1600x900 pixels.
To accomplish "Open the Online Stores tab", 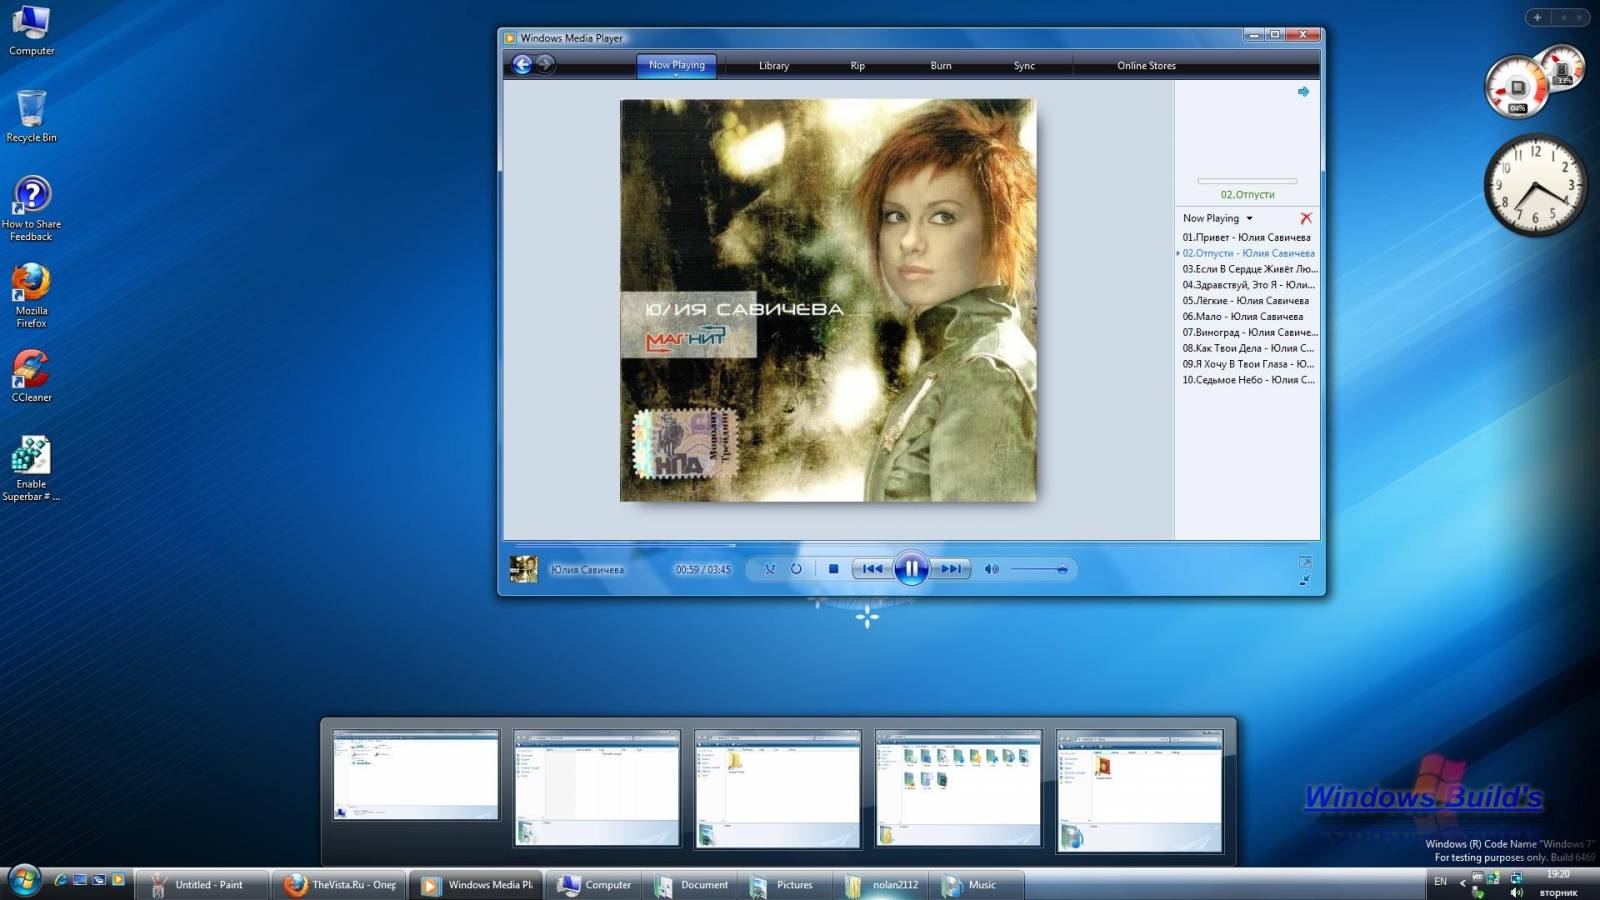I will tap(1147, 66).
